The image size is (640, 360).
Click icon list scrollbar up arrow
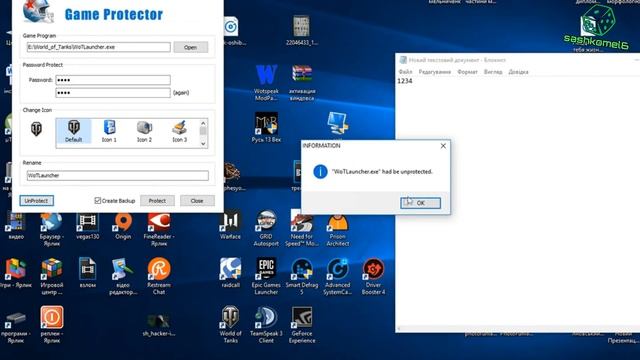pos(203,123)
